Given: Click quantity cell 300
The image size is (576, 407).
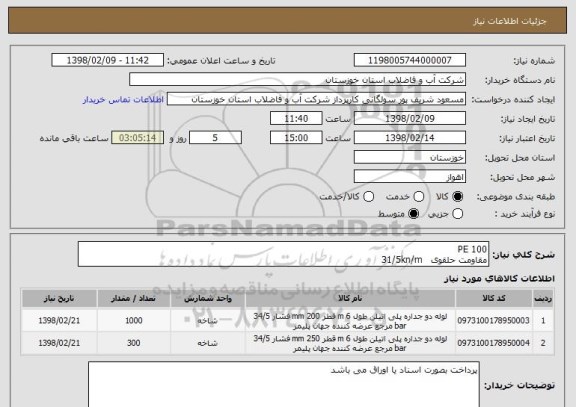Looking at the screenshot, I should click(x=133, y=343).
